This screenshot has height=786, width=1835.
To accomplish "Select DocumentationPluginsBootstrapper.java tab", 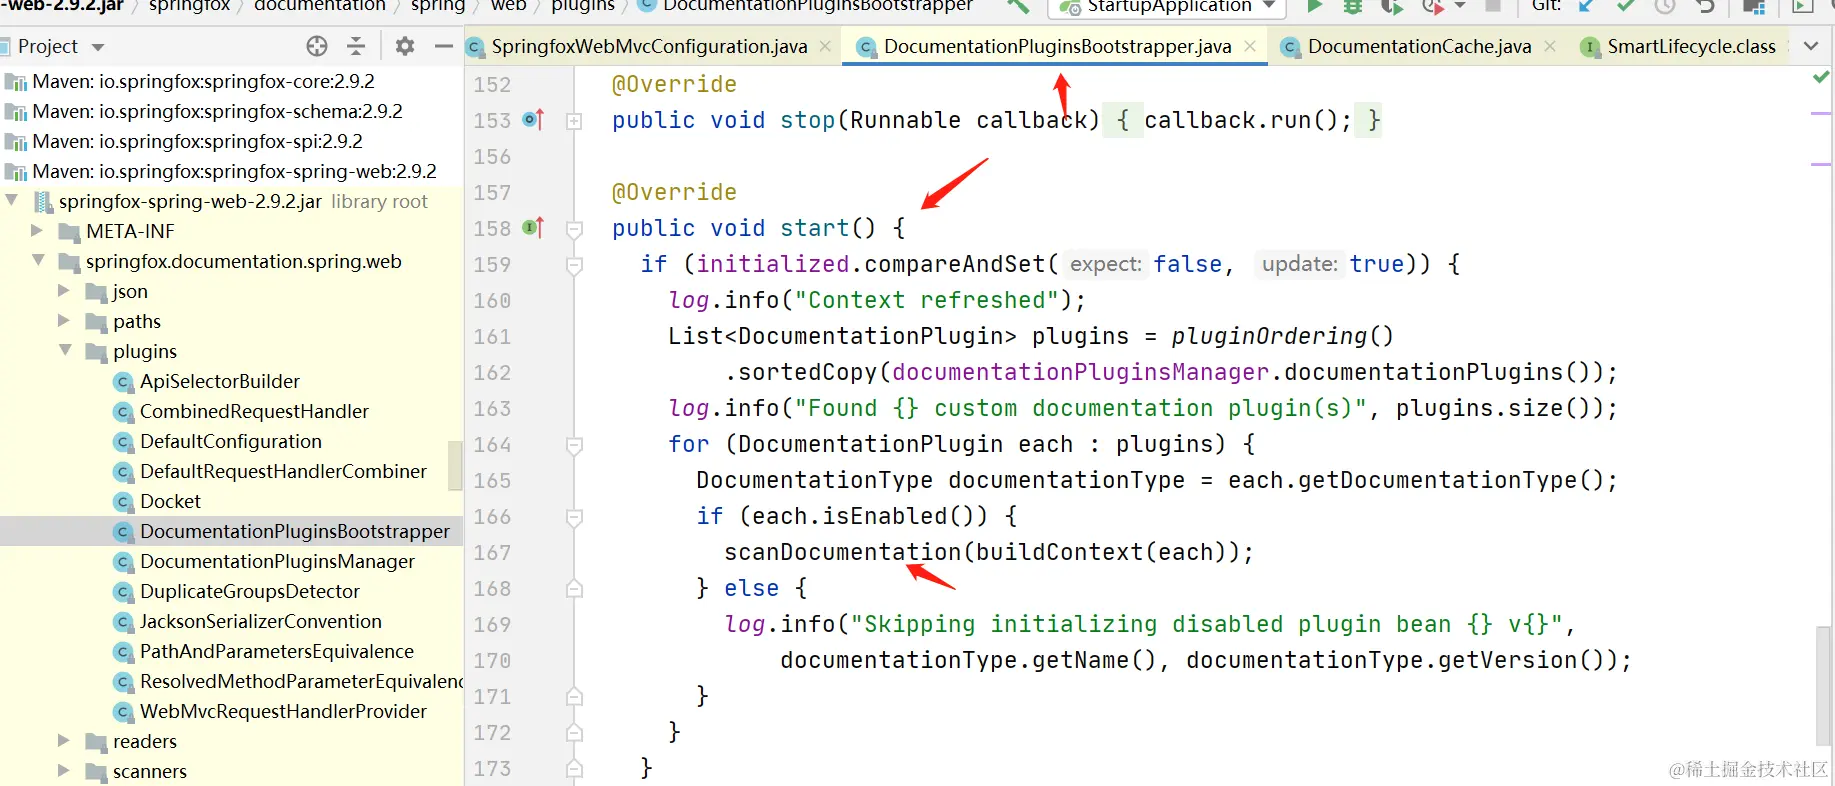I will coord(1057,46).
